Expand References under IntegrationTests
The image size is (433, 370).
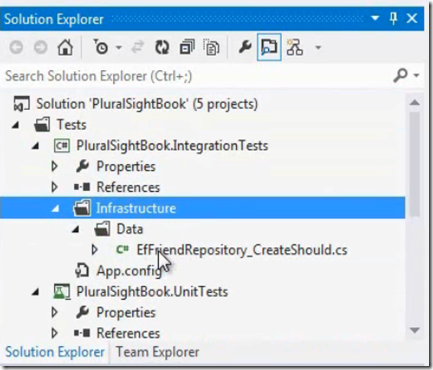pyautogui.click(x=55, y=187)
